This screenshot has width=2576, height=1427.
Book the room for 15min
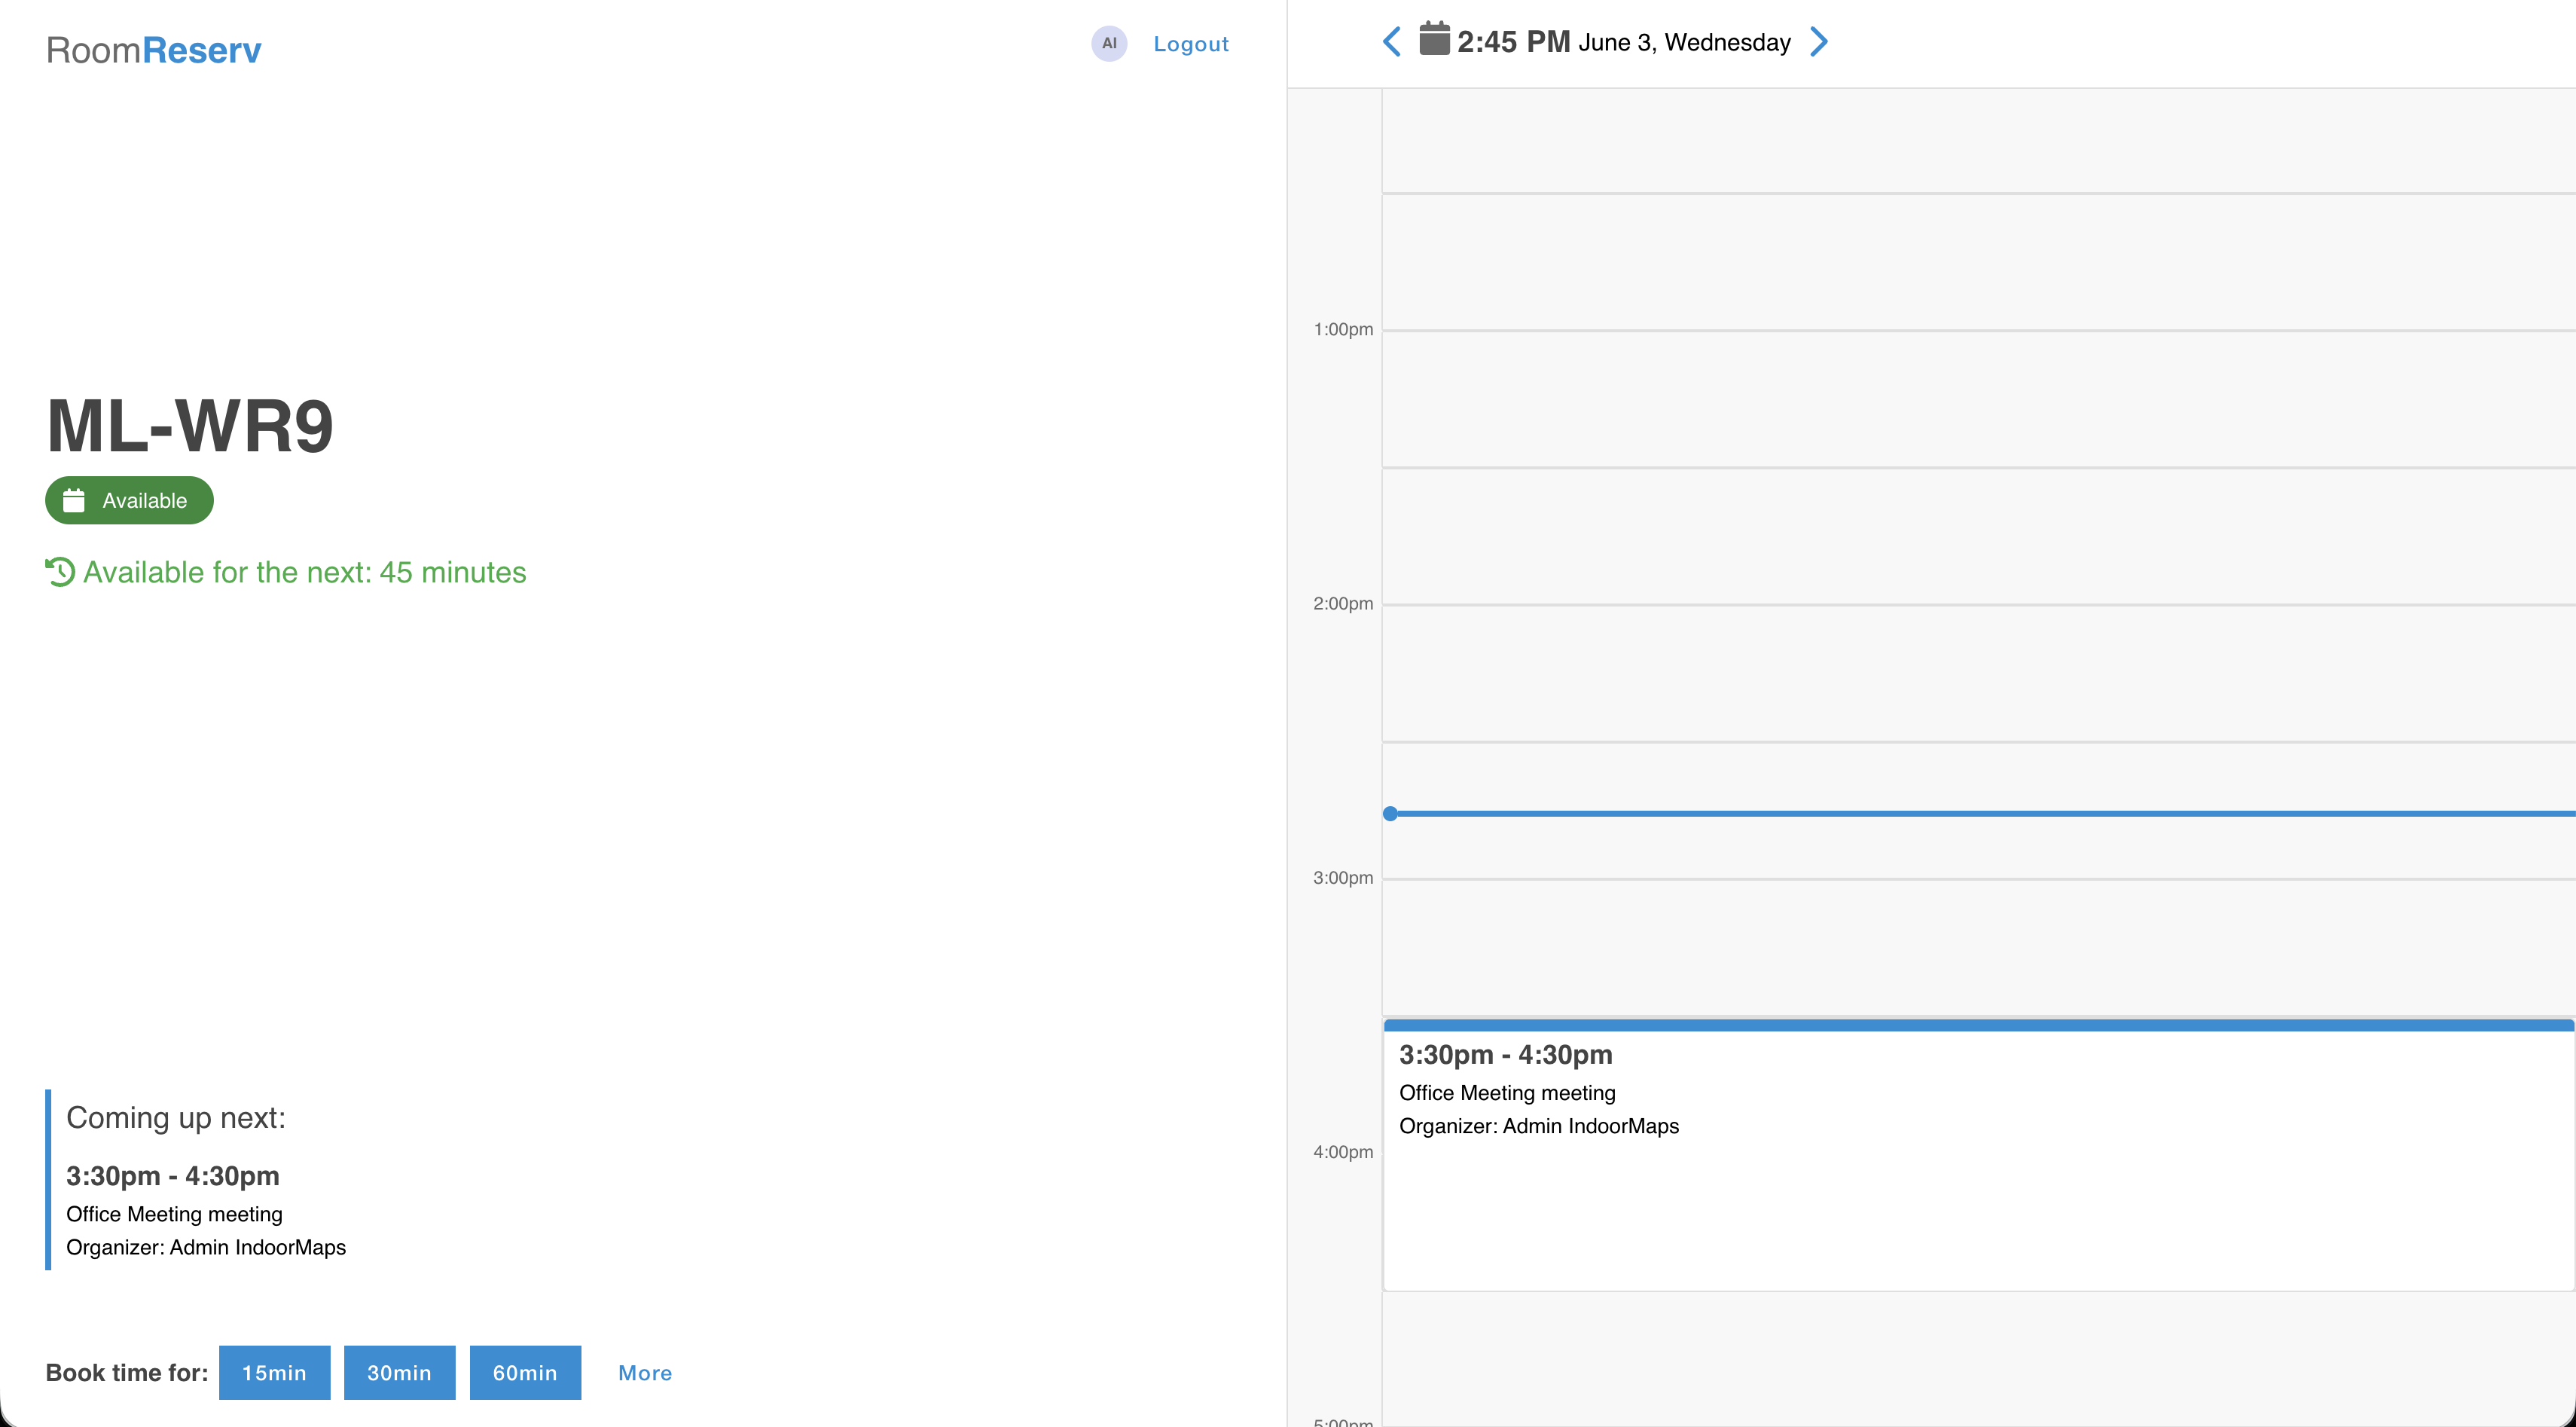click(x=274, y=1372)
